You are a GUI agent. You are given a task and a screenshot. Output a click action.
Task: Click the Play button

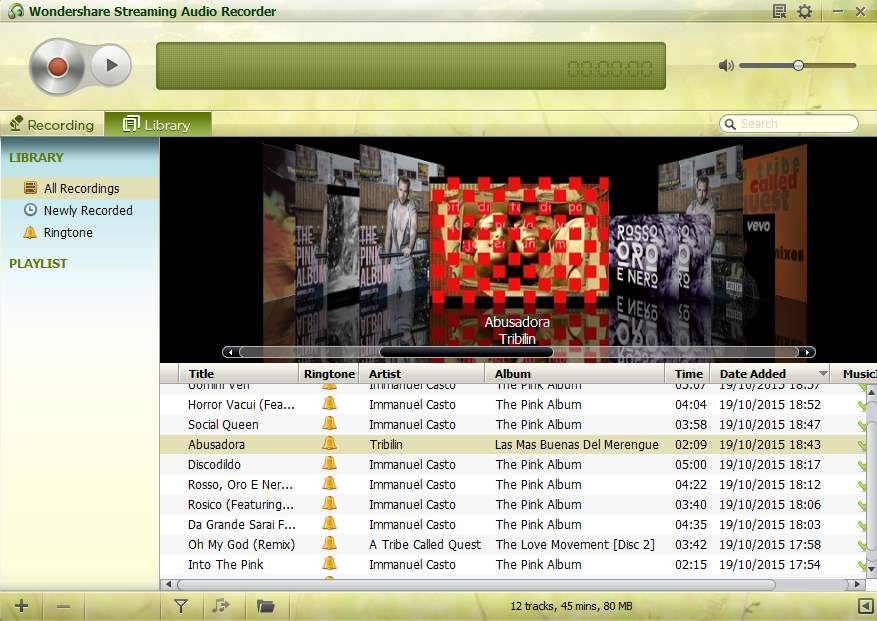click(x=111, y=66)
